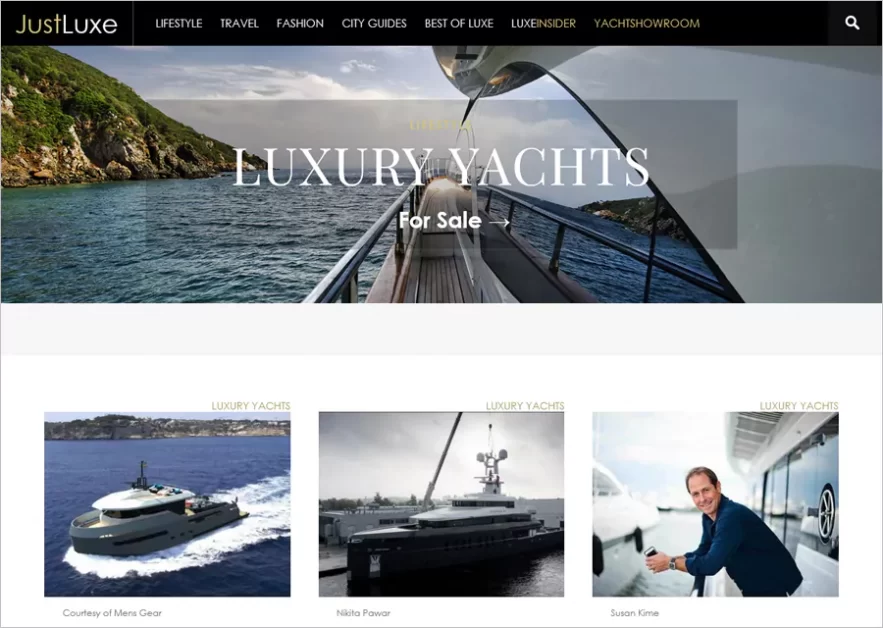Go to City Guides
This screenshot has width=883, height=628.
point(374,24)
